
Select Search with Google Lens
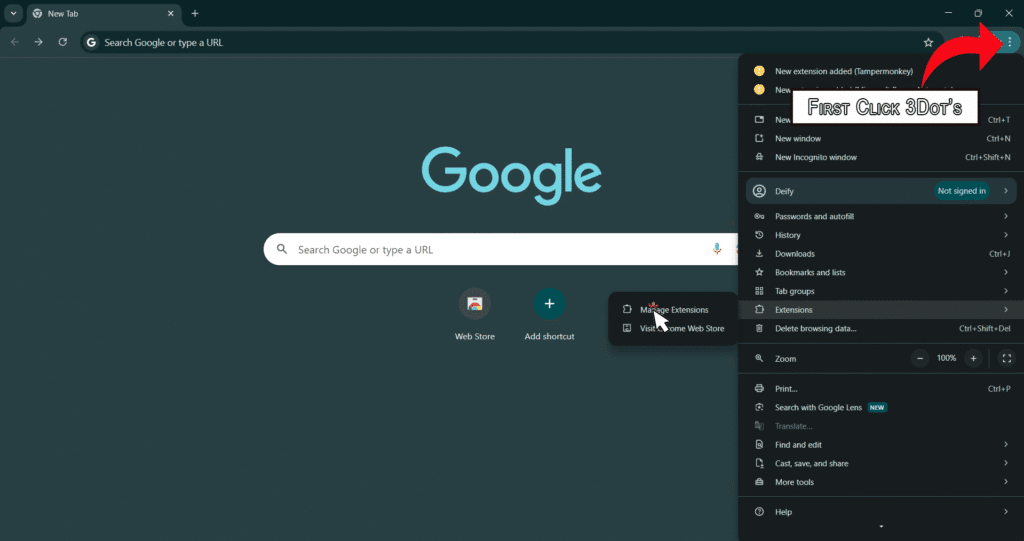[x=881, y=408]
